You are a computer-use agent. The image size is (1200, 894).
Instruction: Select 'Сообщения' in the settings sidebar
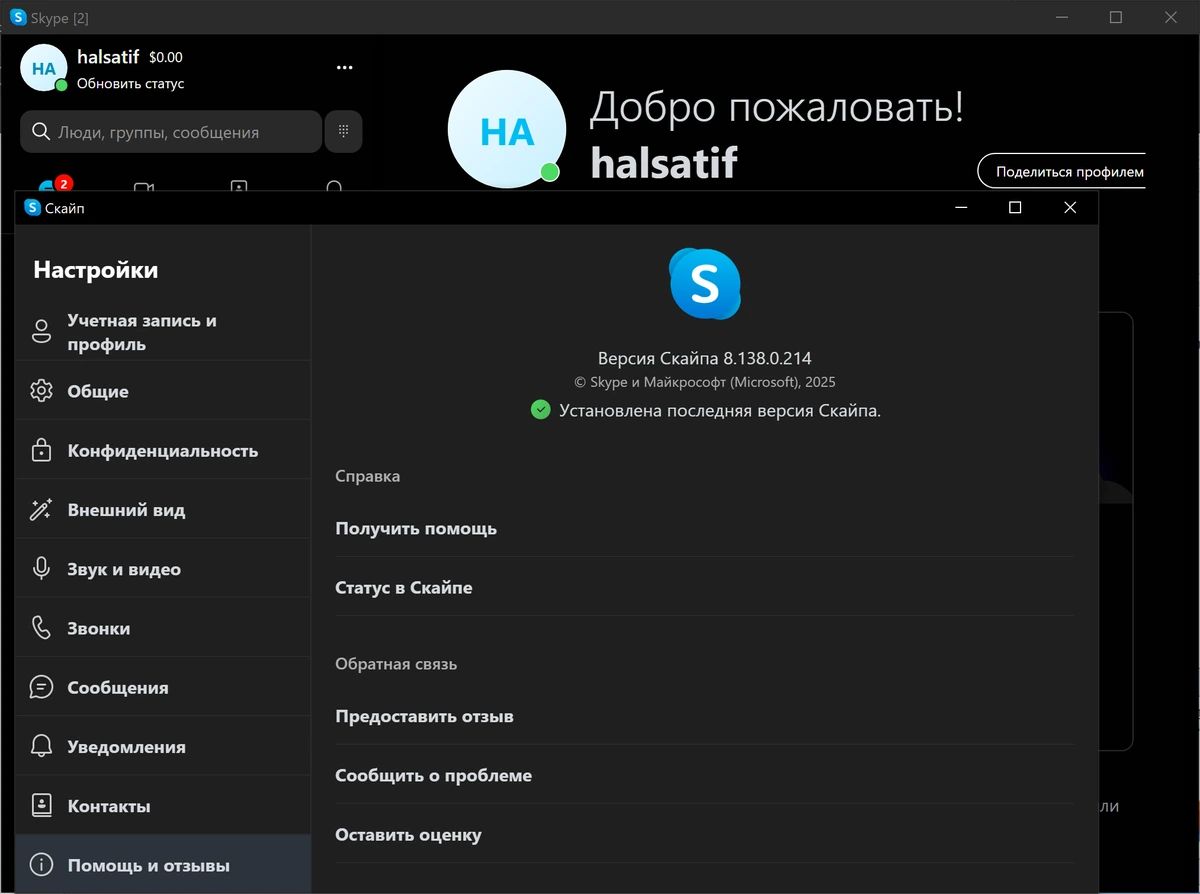point(163,687)
